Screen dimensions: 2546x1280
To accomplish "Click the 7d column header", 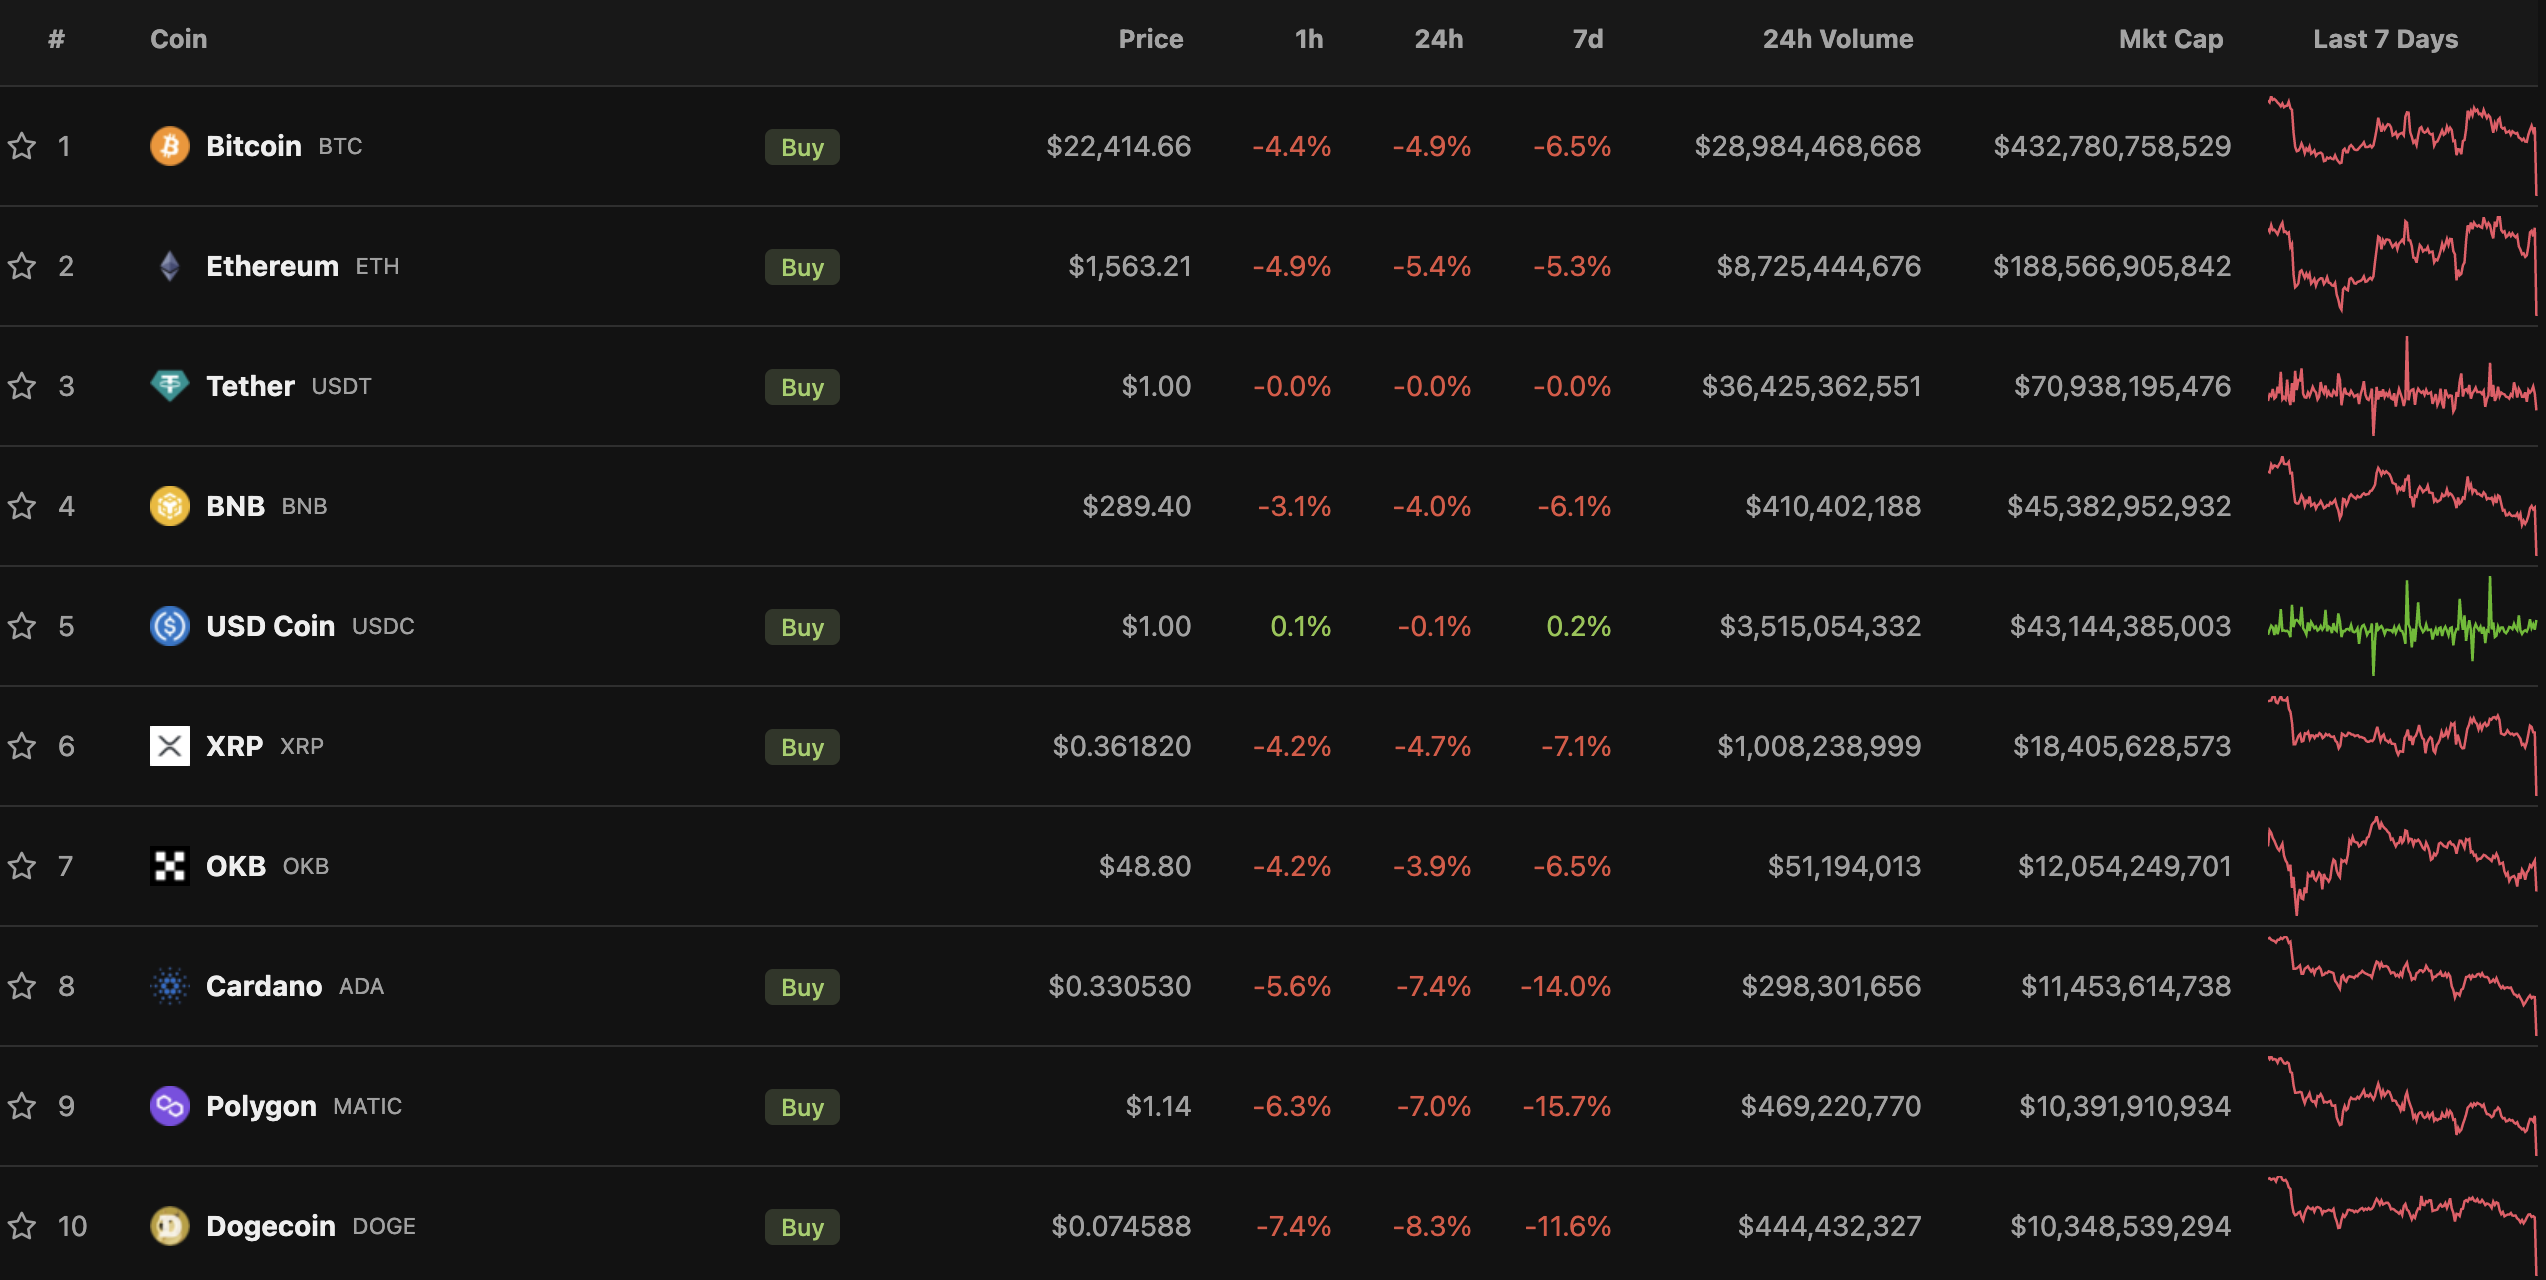I will pyautogui.click(x=1587, y=39).
